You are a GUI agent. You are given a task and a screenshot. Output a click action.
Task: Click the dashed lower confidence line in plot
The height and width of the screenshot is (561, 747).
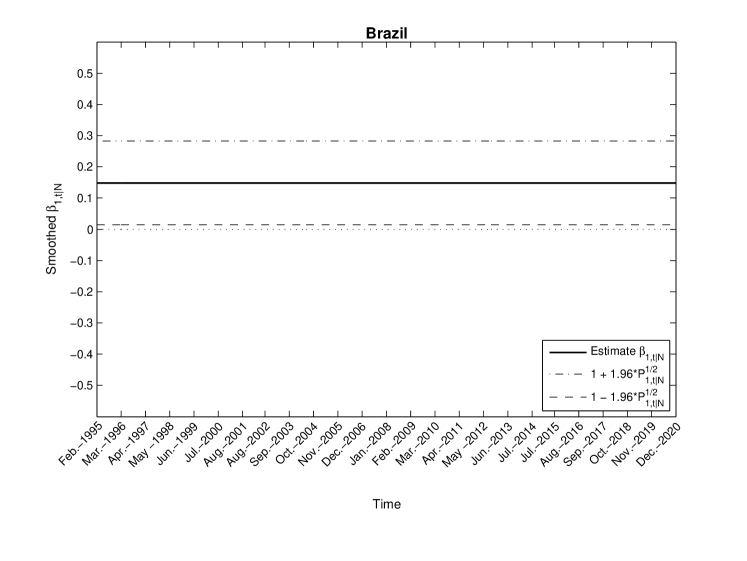386,224
